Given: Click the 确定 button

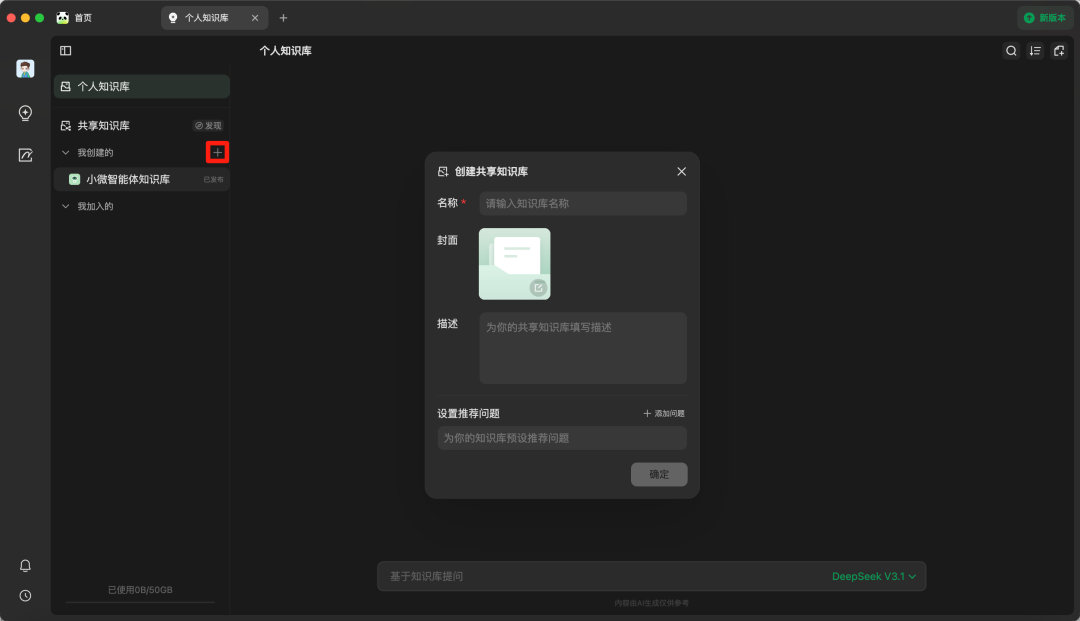Looking at the screenshot, I should pos(659,474).
